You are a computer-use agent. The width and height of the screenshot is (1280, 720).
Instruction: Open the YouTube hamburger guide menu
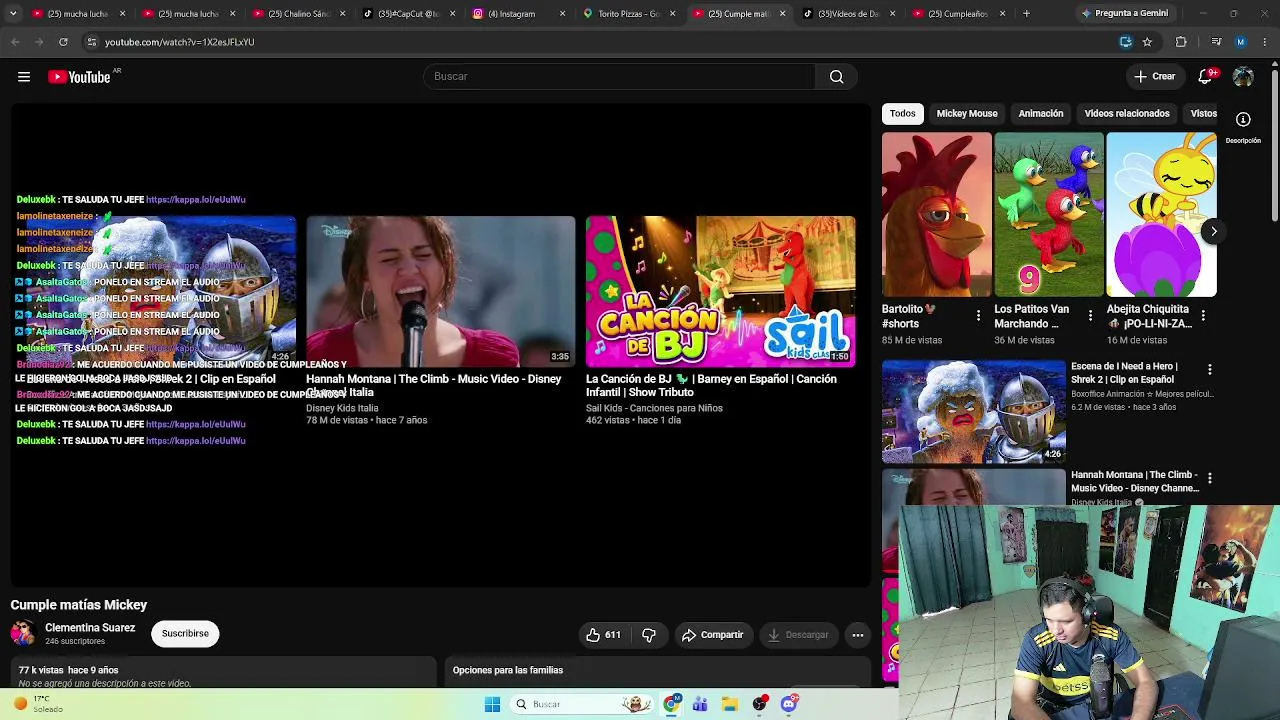pyautogui.click(x=24, y=77)
